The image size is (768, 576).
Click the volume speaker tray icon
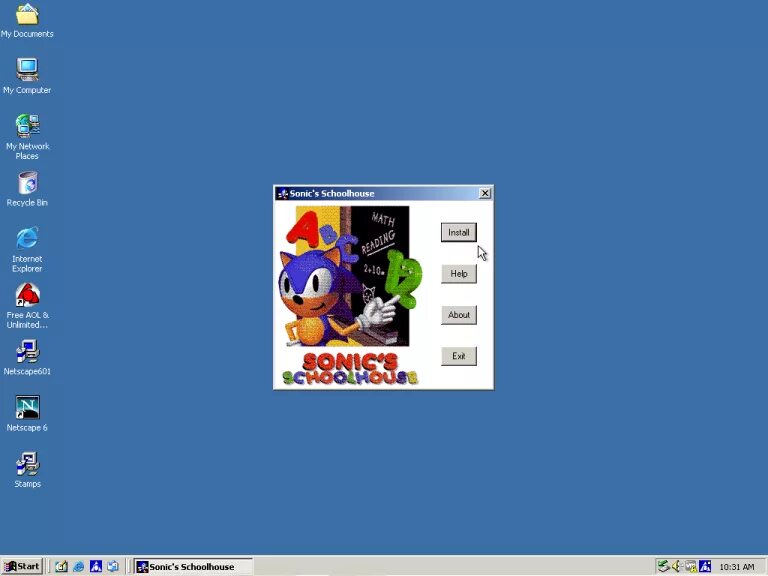676,567
